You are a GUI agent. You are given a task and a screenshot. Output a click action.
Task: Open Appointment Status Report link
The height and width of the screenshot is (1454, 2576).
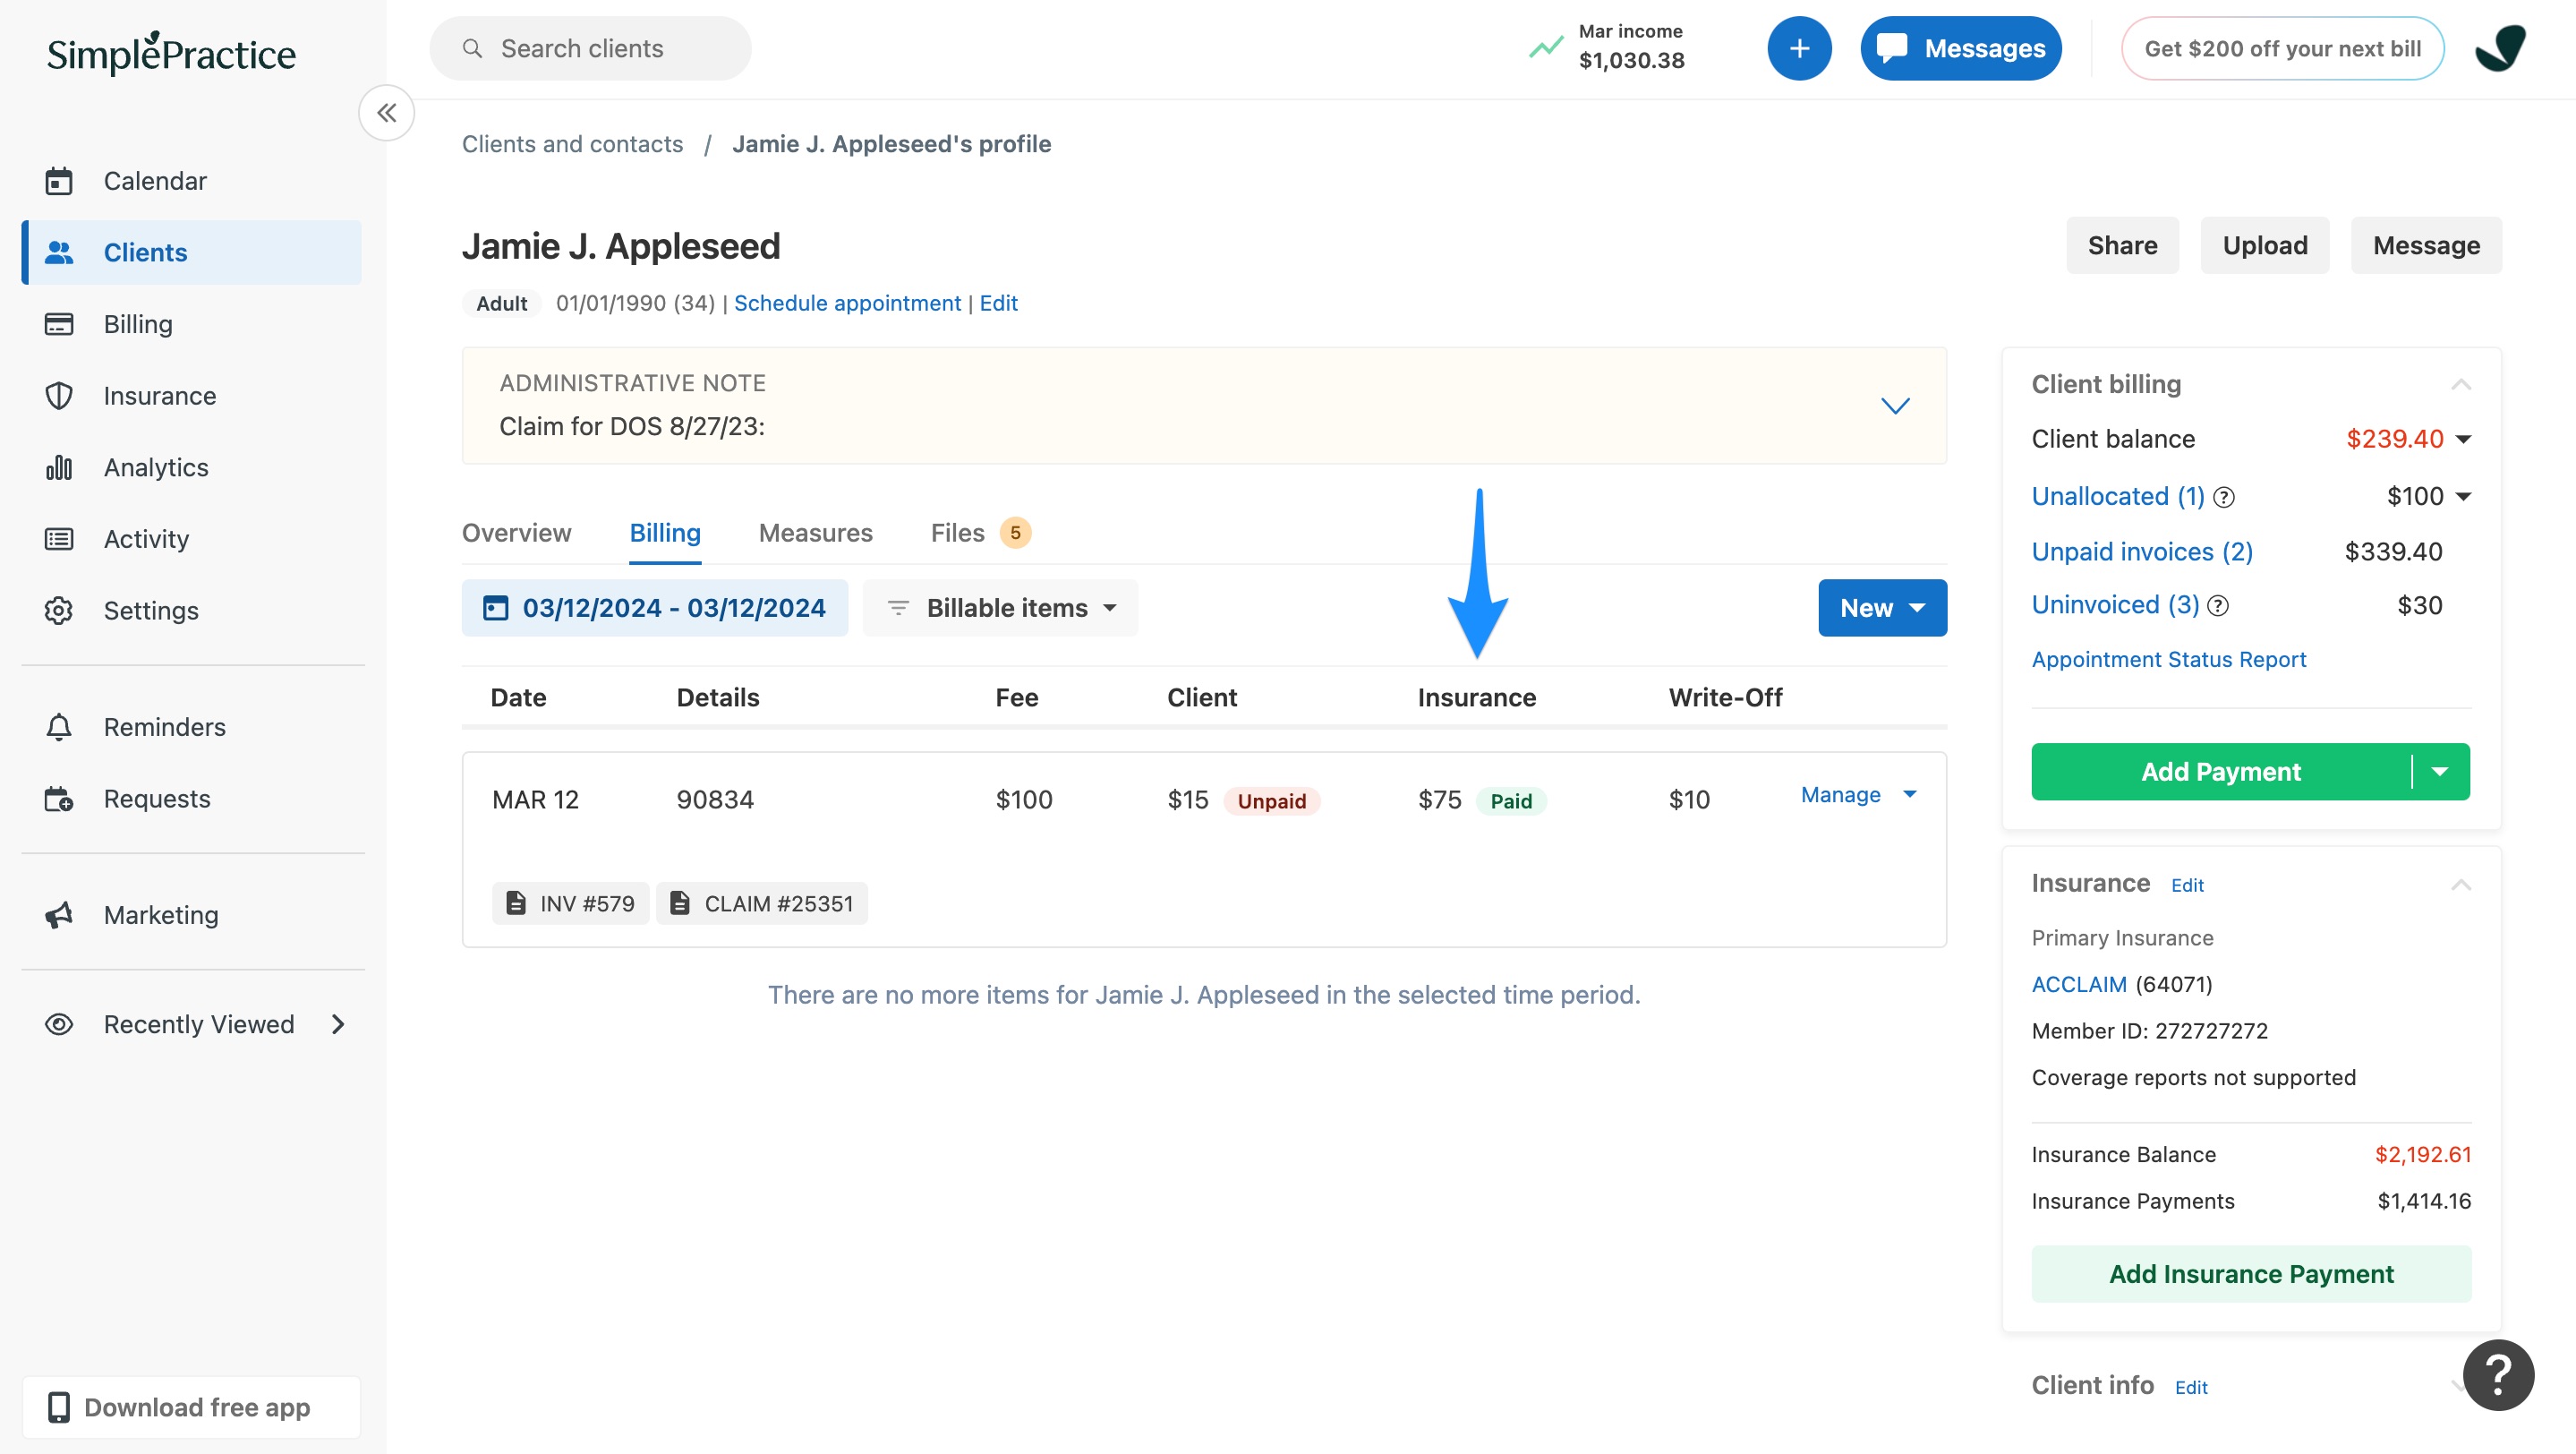coord(2169,660)
